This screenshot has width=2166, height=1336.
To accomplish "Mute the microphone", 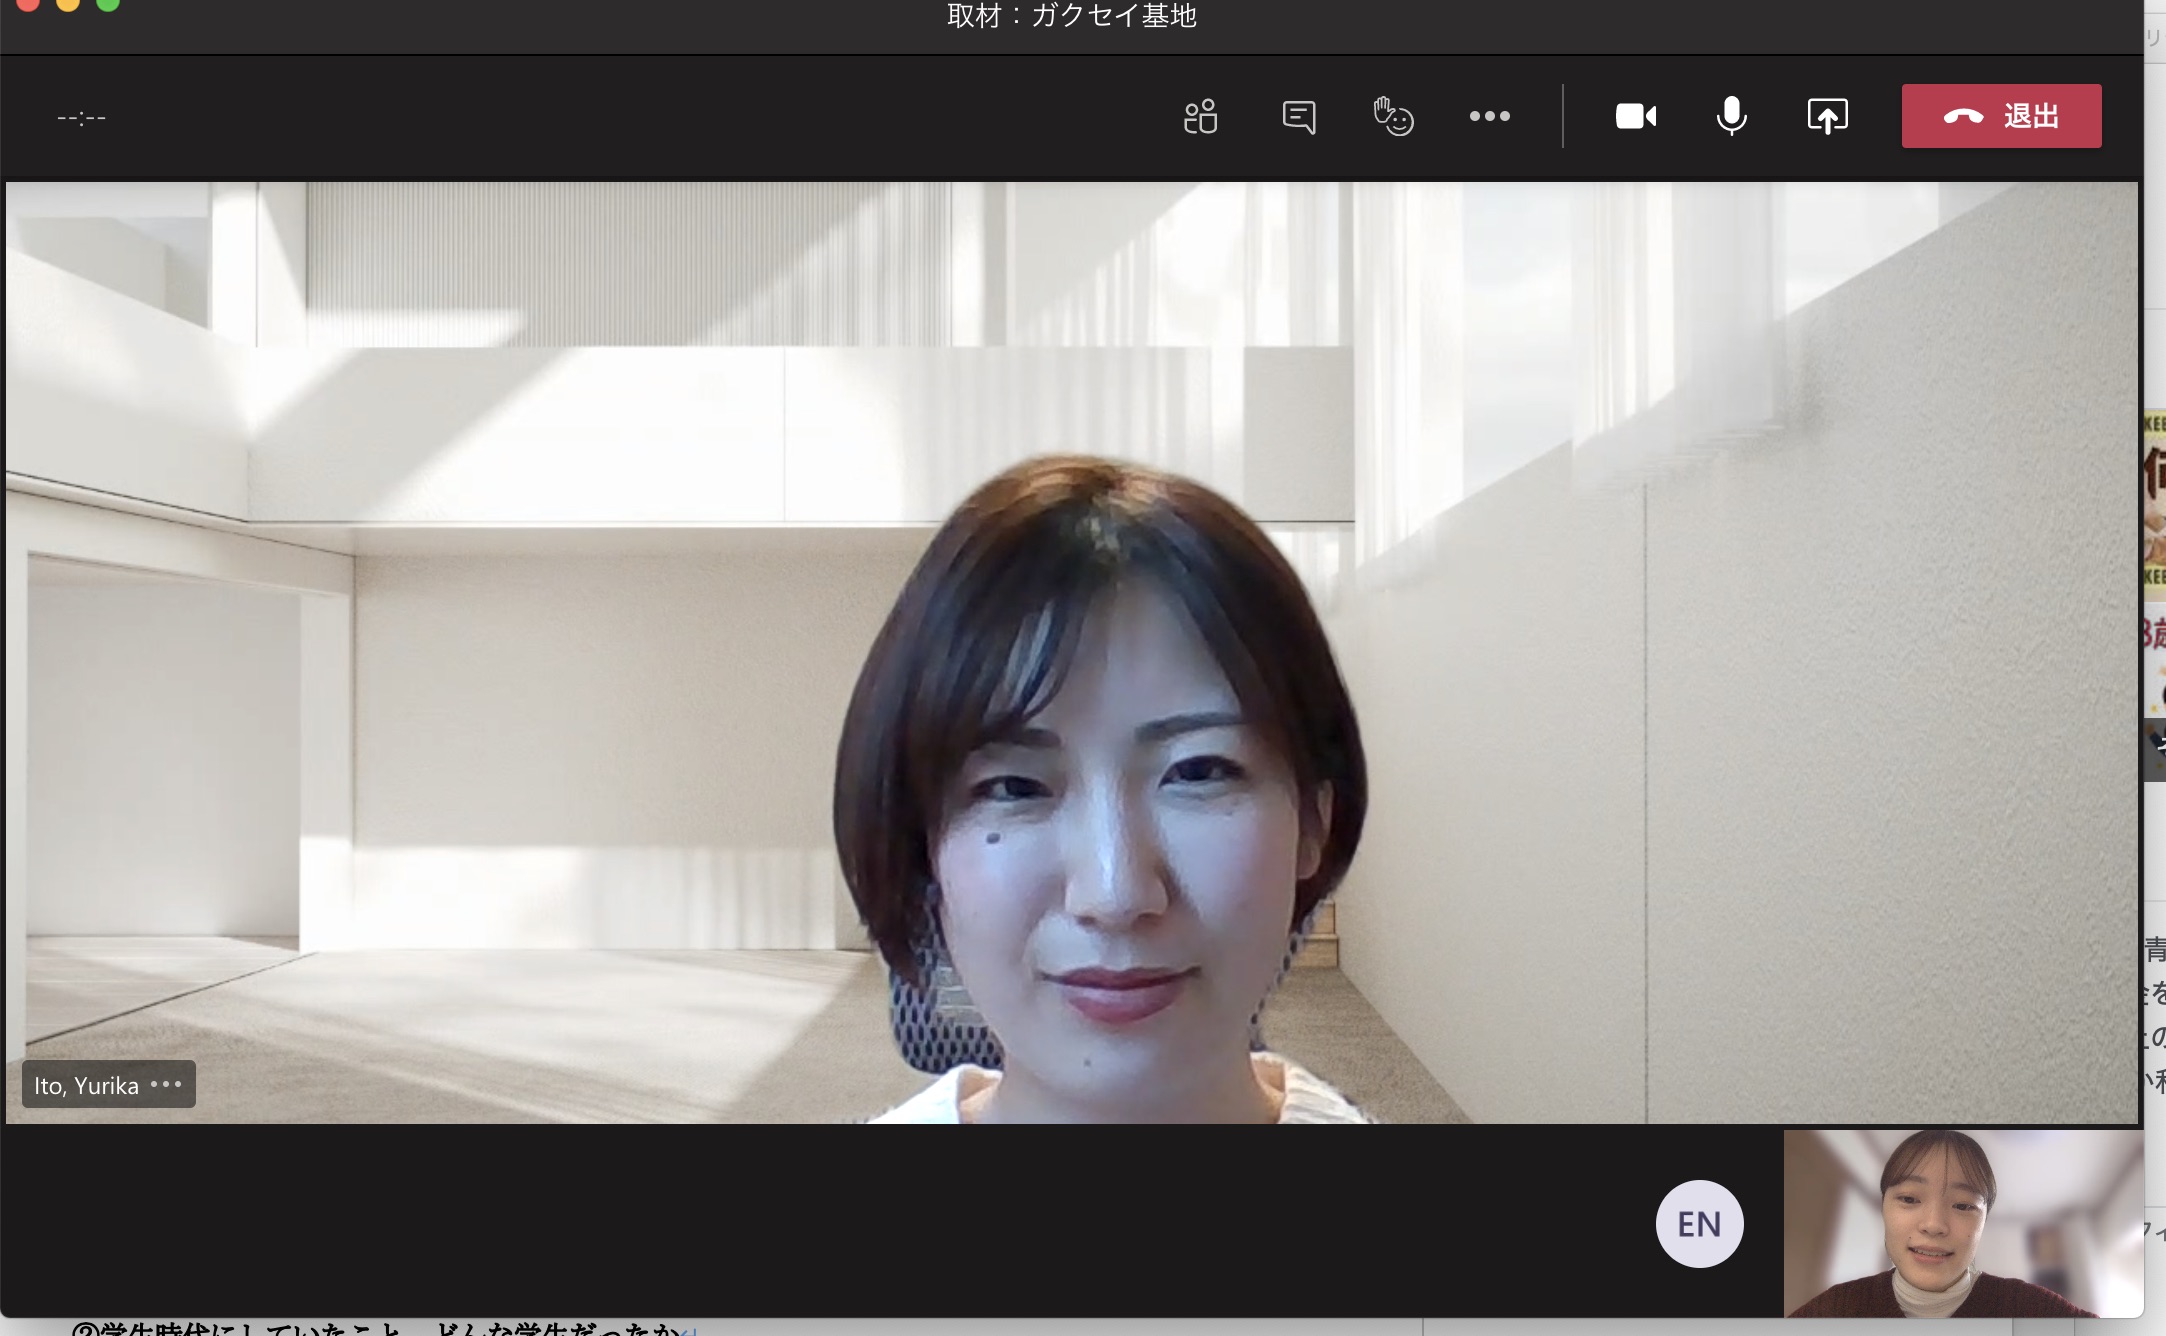I will pyautogui.click(x=1731, y=116).
